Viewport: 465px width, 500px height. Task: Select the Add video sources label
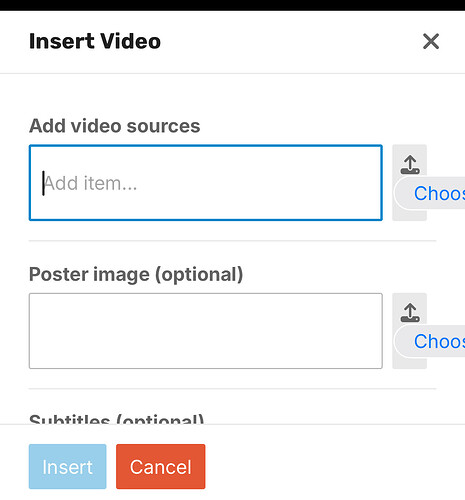(115, 126)
